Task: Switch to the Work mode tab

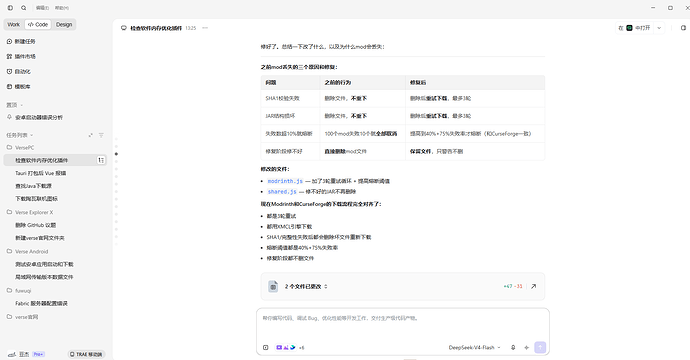Action: (x=14, y=25)
